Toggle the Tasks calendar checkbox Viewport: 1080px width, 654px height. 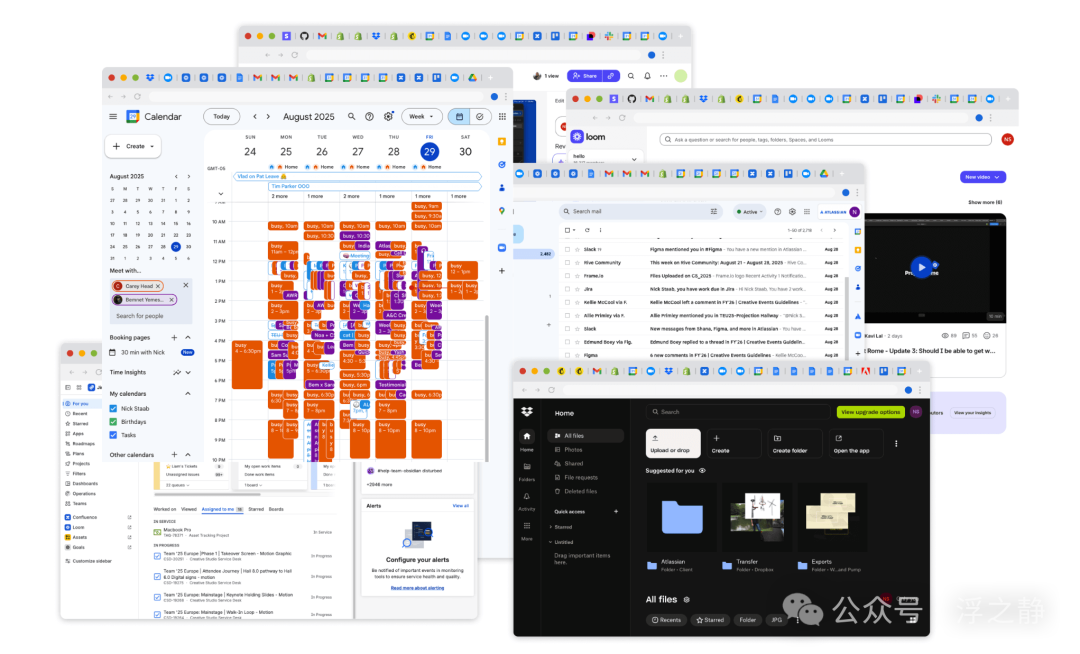(x=114, y=434)
